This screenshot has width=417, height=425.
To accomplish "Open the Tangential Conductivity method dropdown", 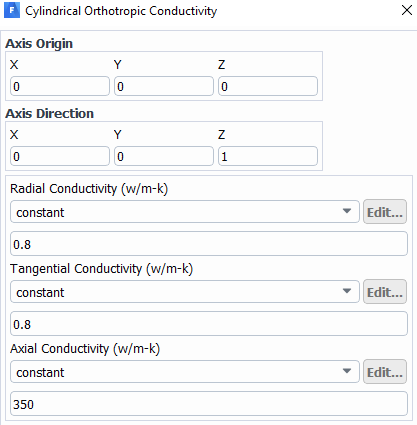I will click(185, 292).
